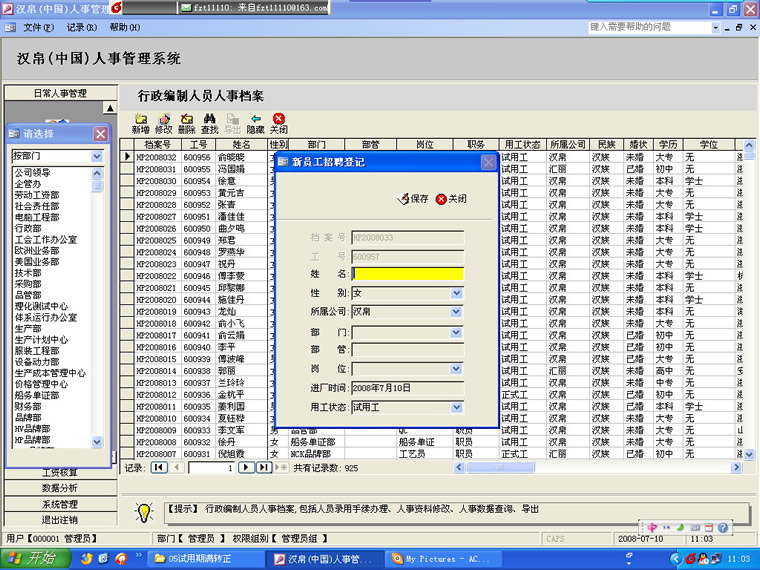Click the 工号 column header
Screen dimensions: 760x570
(x=199, y=144)
